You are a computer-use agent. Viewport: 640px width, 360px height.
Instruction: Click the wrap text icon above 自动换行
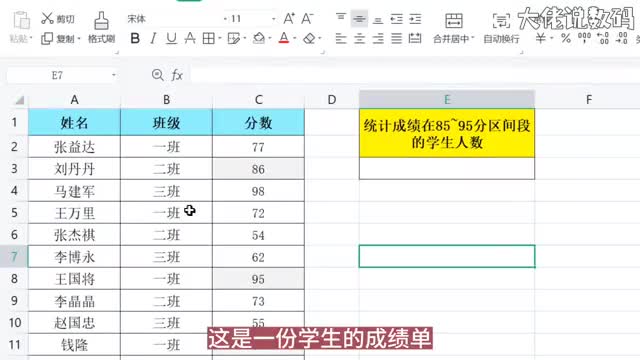point(501,20)
